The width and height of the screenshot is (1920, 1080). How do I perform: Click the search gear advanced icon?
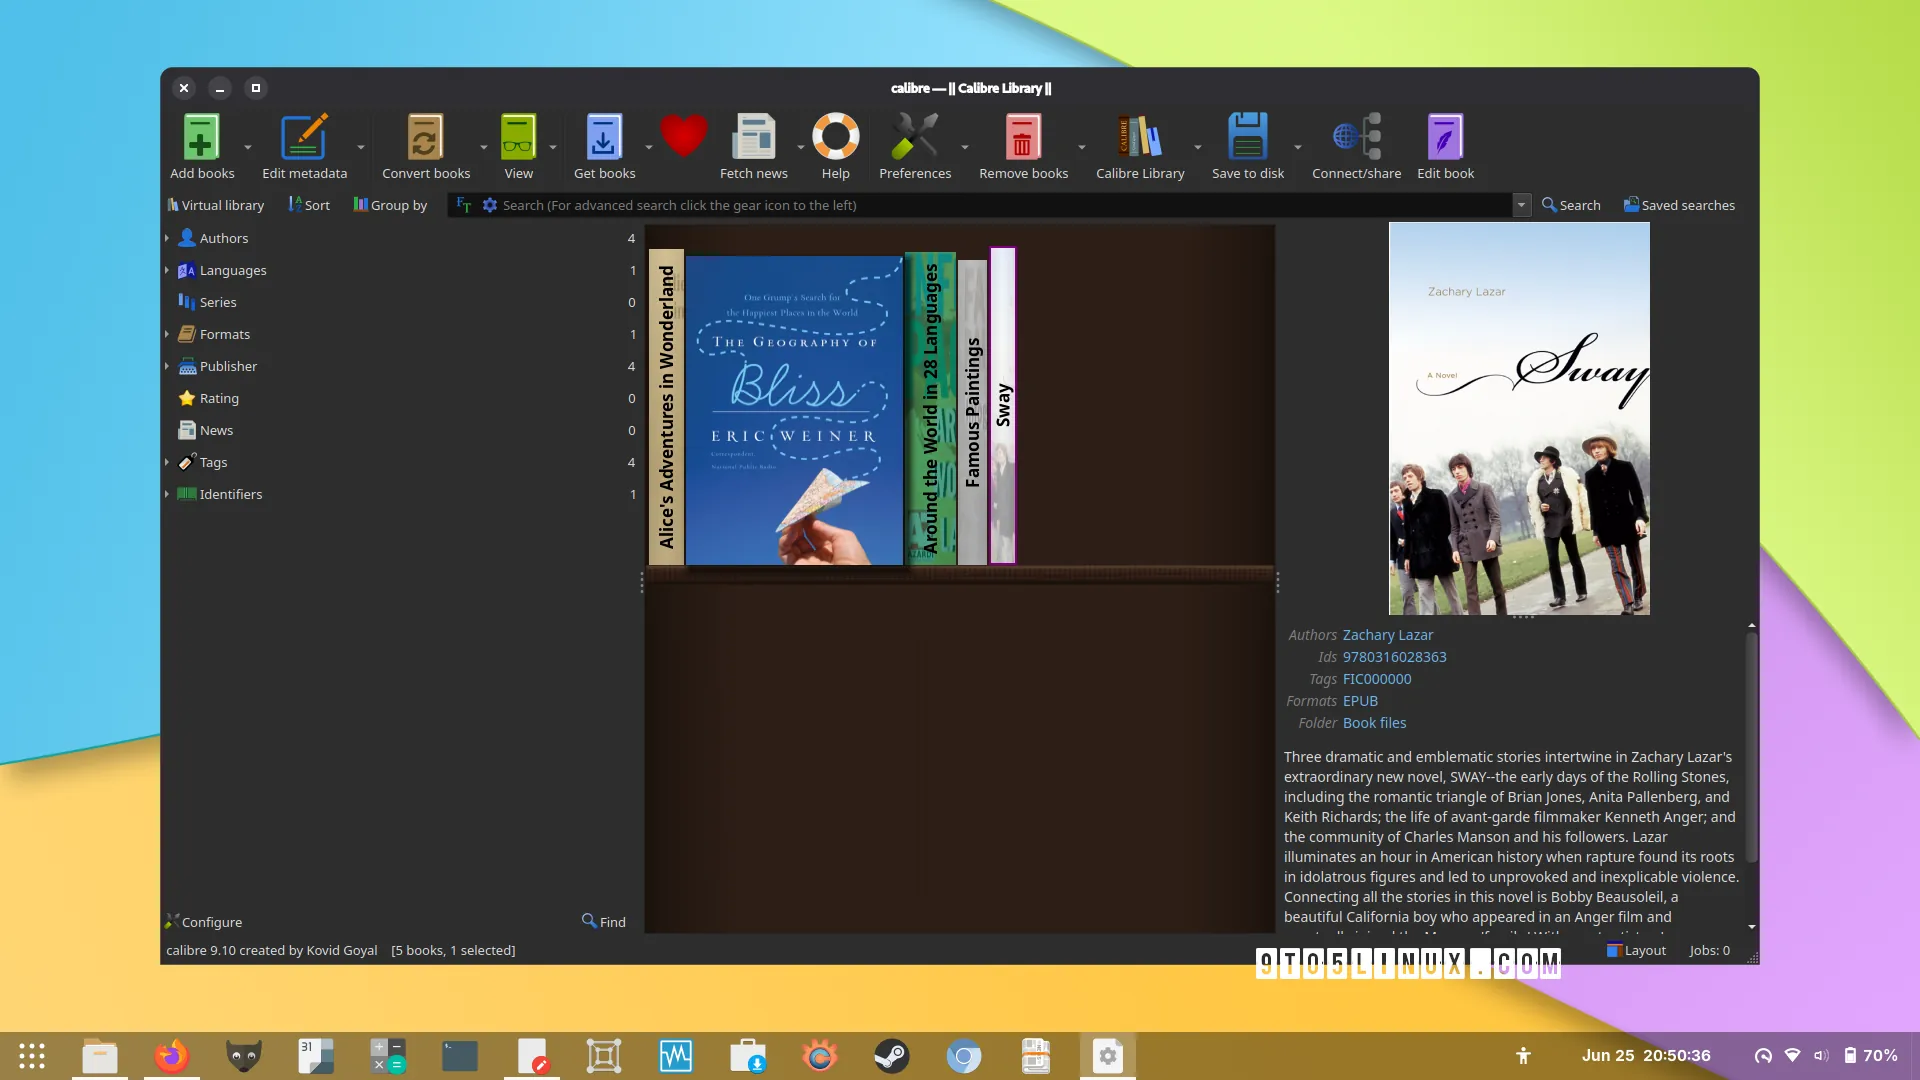pyautogui.click(x=490, y=205)
